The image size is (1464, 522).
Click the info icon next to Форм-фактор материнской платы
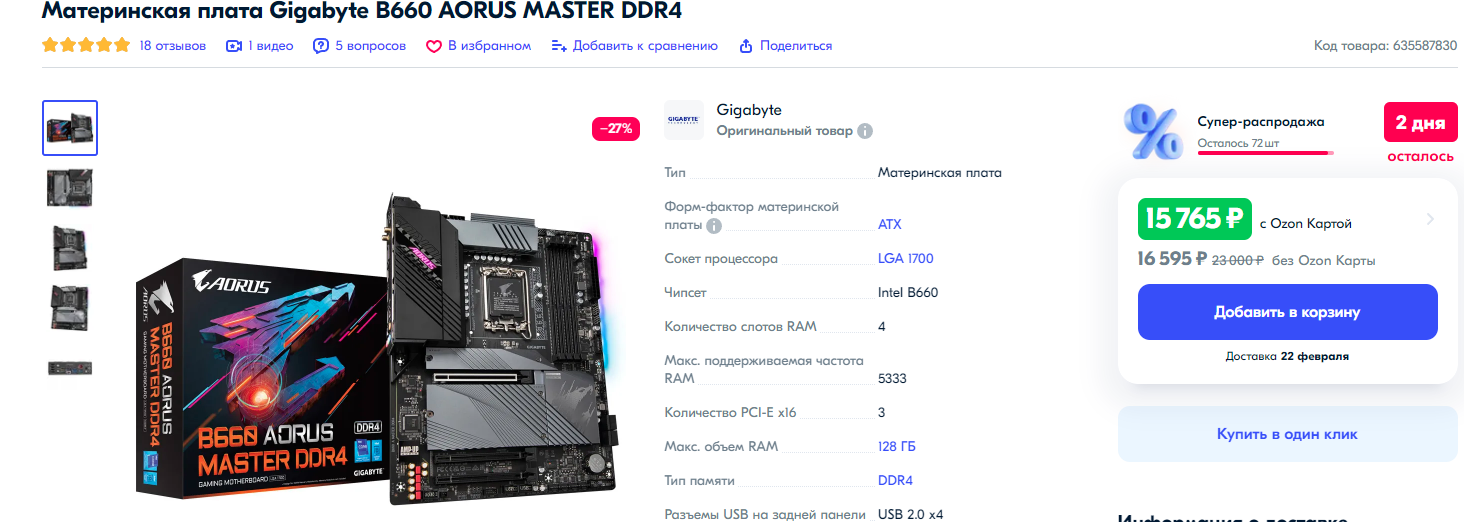click(x=714, y=225)
